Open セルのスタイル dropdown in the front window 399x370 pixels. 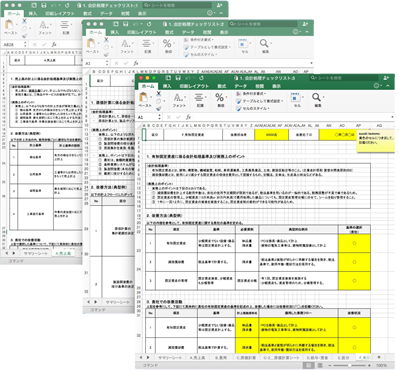click(252, 108)
